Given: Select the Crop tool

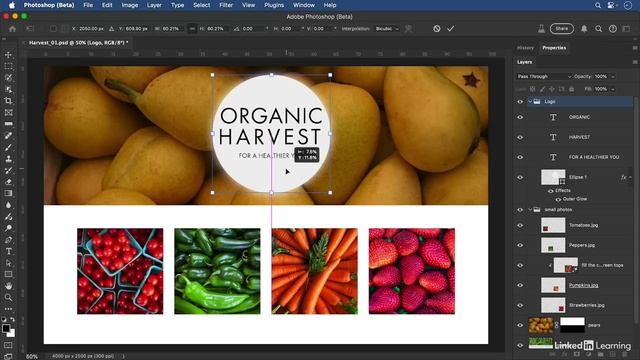Looking at the screenshot, I should [8, 101].
